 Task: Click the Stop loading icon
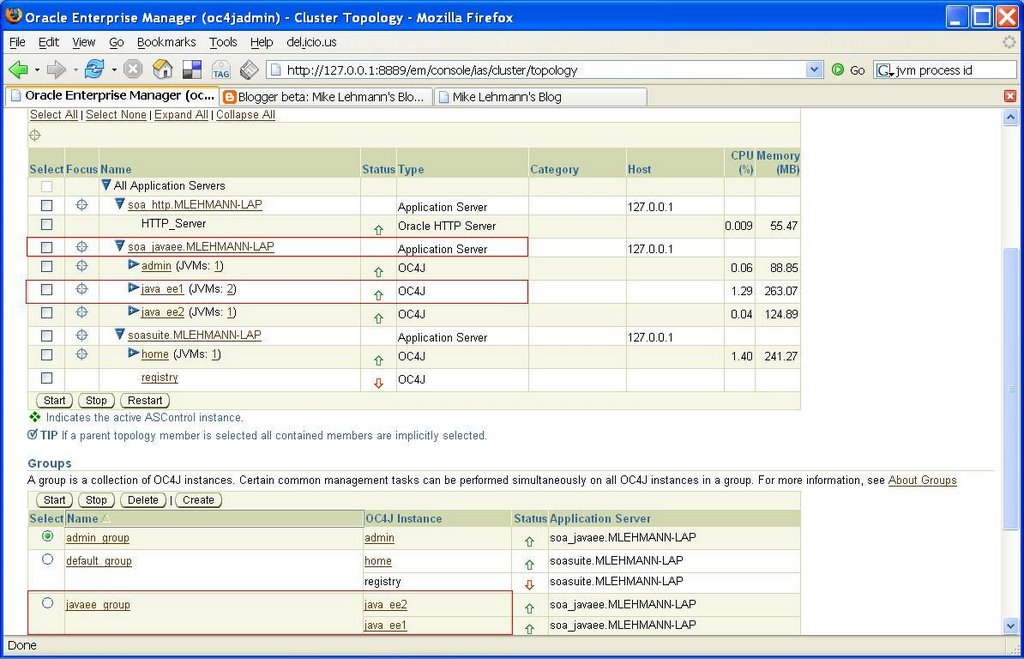(x=133, y=69)
